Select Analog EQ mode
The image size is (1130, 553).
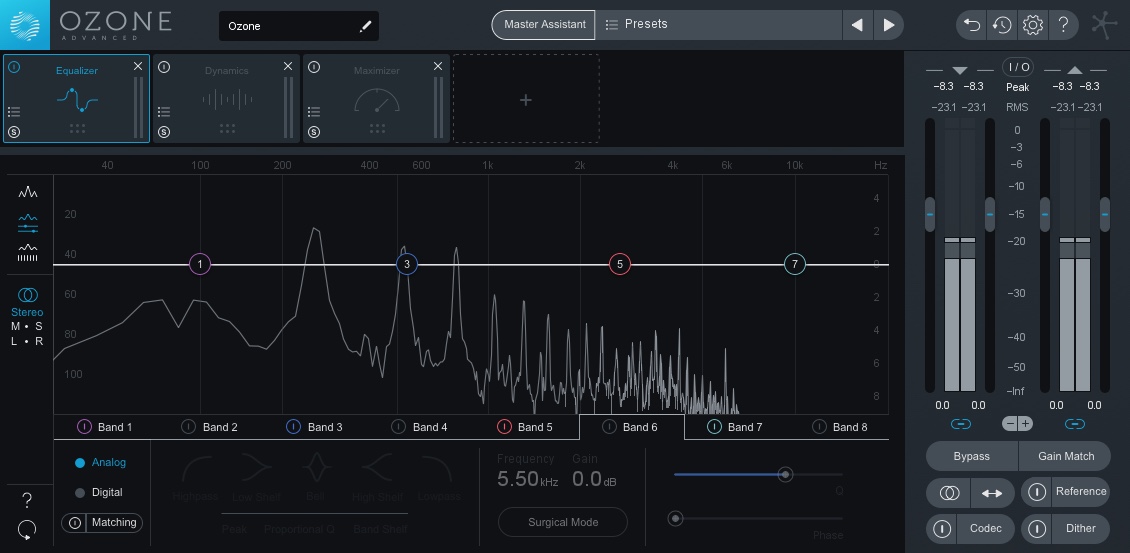100,463
